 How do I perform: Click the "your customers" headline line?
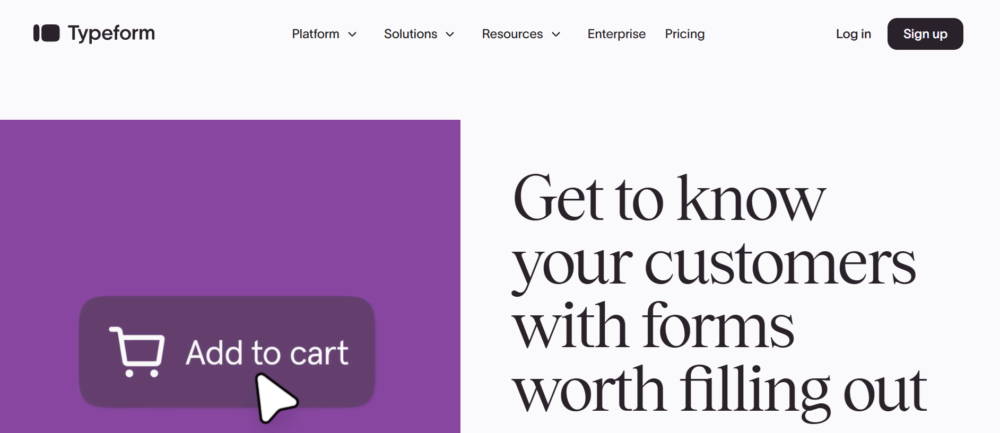(714, 264)
